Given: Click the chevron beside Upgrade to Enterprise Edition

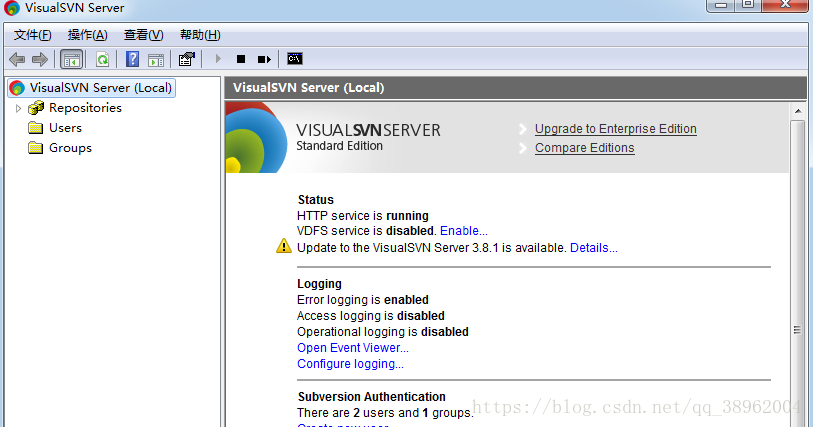Looking at the screenshot, I should click(523, 129).
